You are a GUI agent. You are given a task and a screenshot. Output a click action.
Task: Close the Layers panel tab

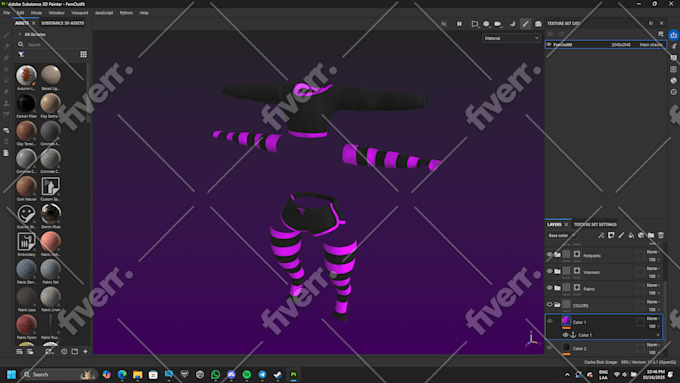pos(566,224)
